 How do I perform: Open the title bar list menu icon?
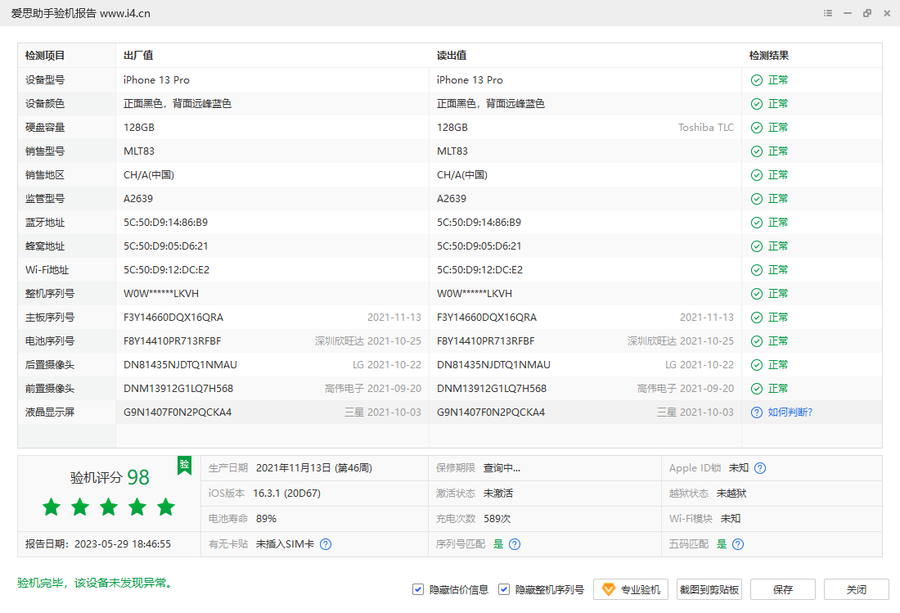828,13
